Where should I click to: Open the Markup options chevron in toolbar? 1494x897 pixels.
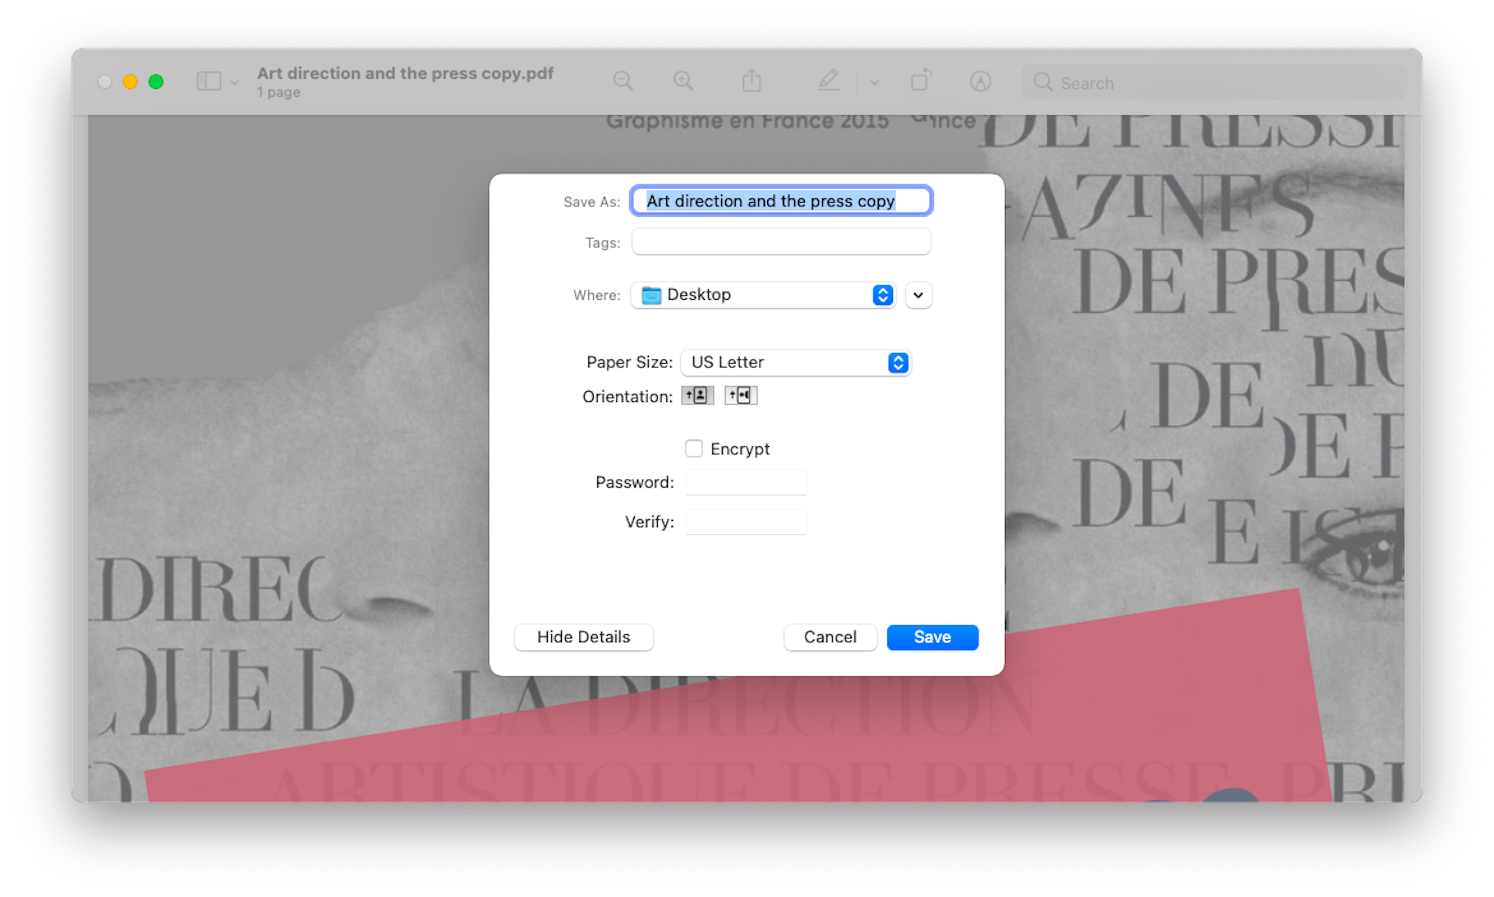point(874,82)
